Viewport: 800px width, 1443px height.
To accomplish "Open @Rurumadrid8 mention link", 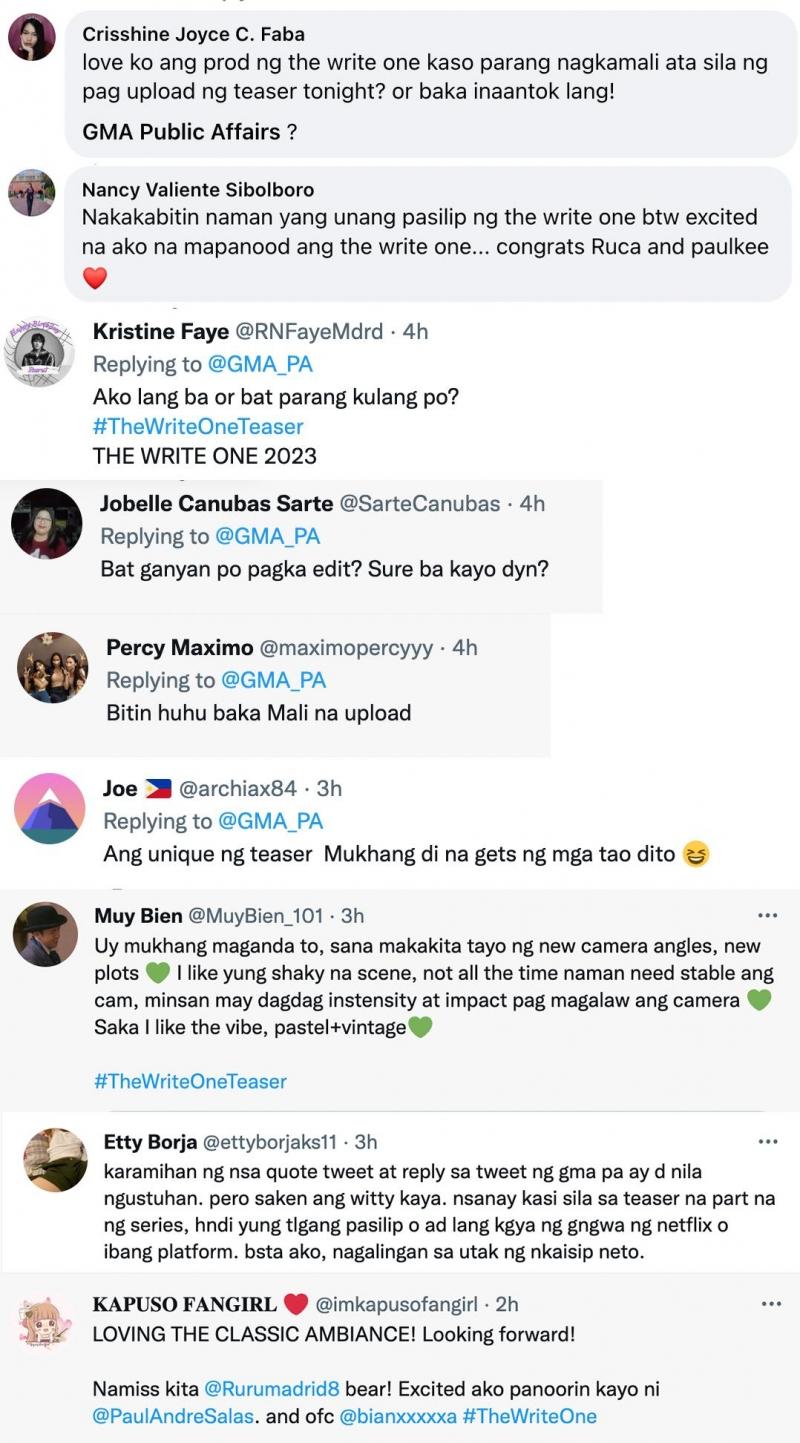I will pos(272,1389).
